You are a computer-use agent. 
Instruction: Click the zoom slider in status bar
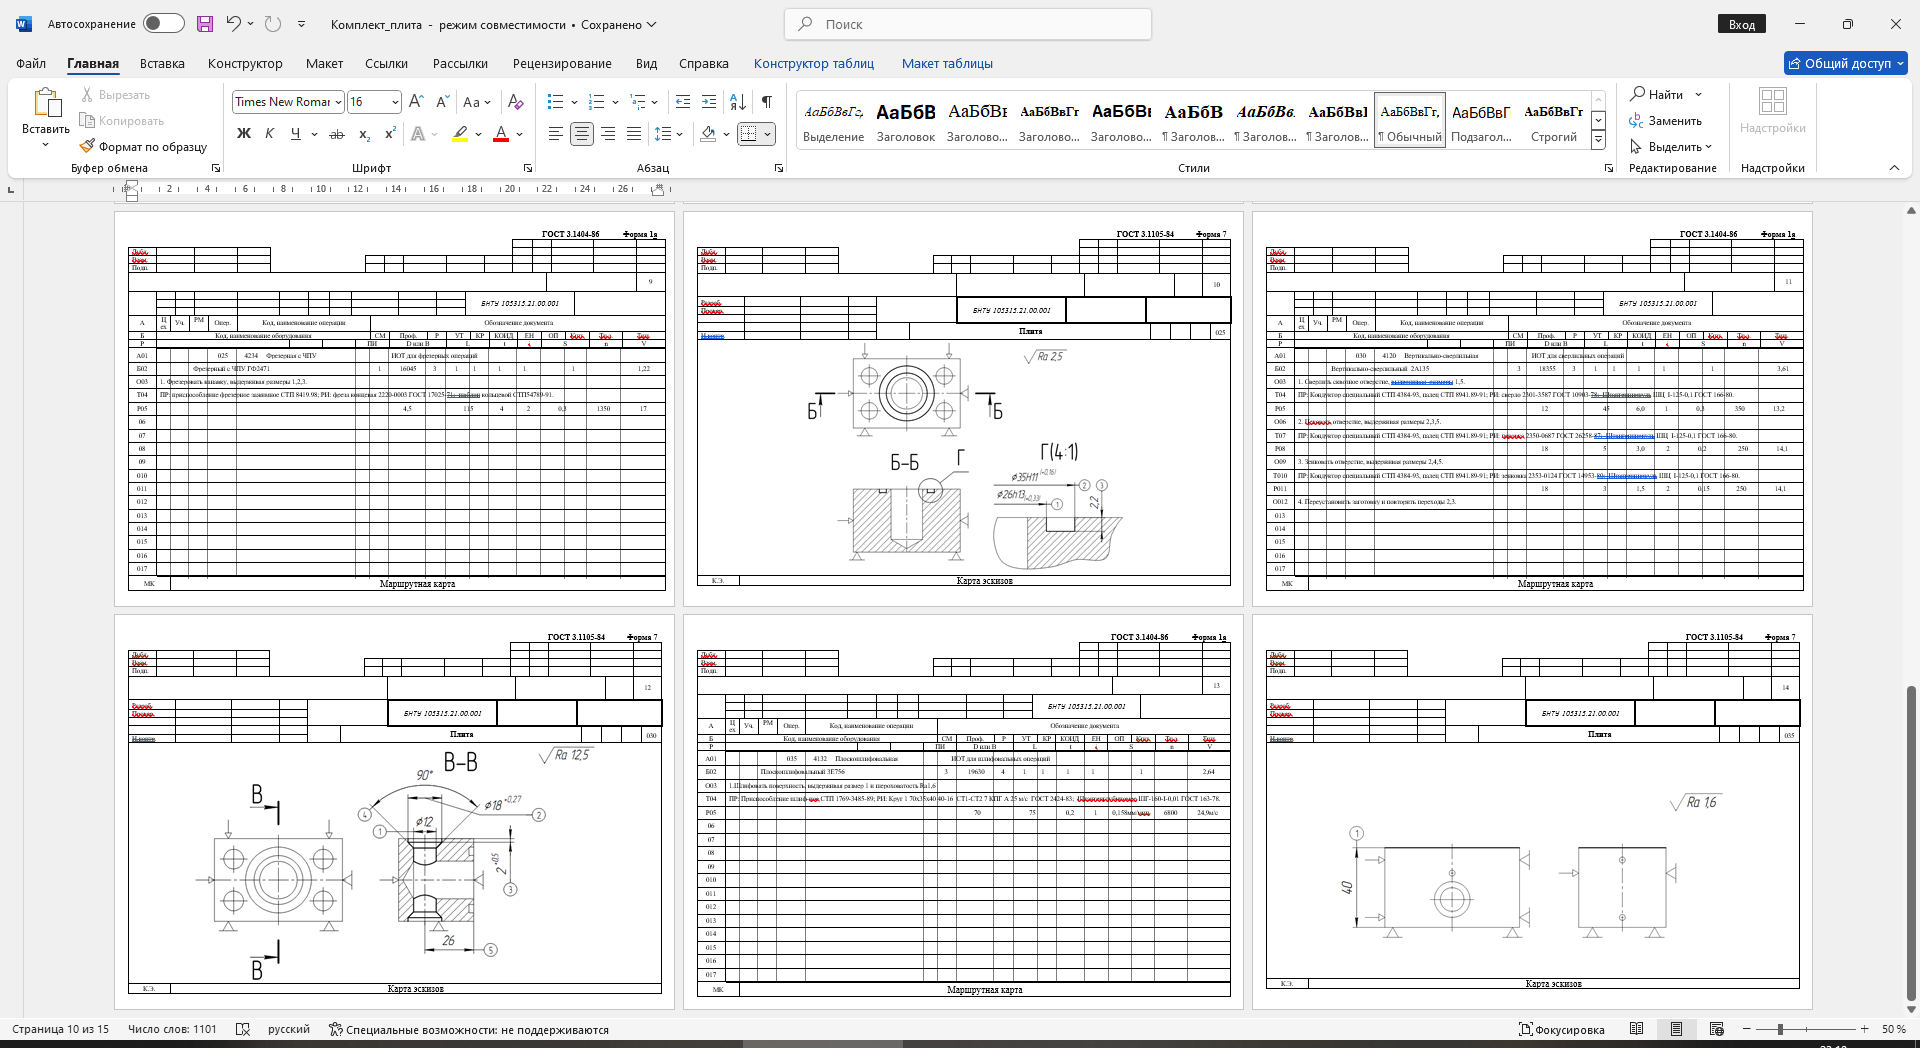click(x=1780, y=1029)
